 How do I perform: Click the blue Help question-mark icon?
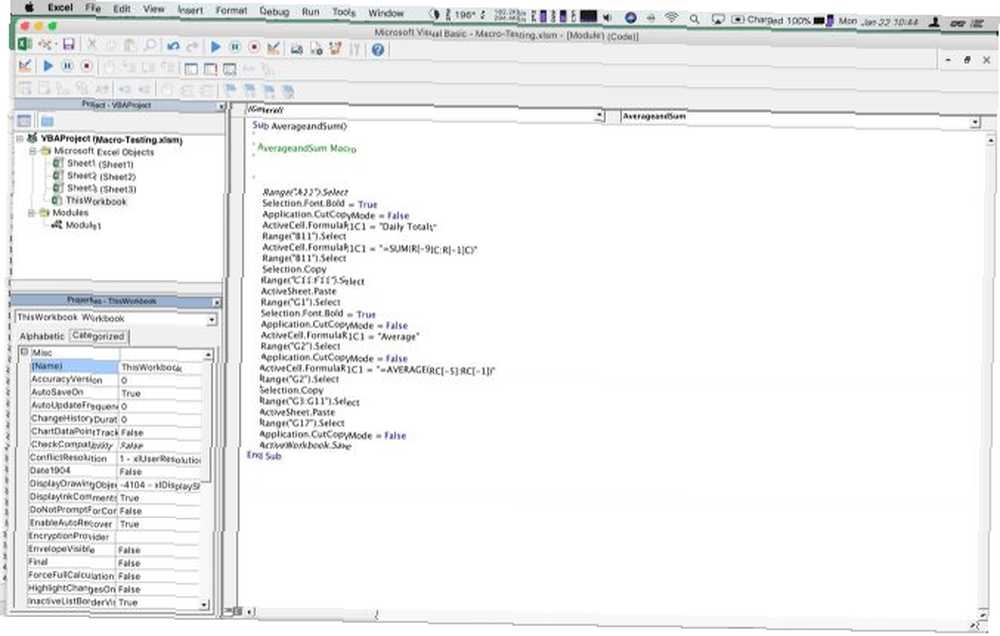click(378, 50)
